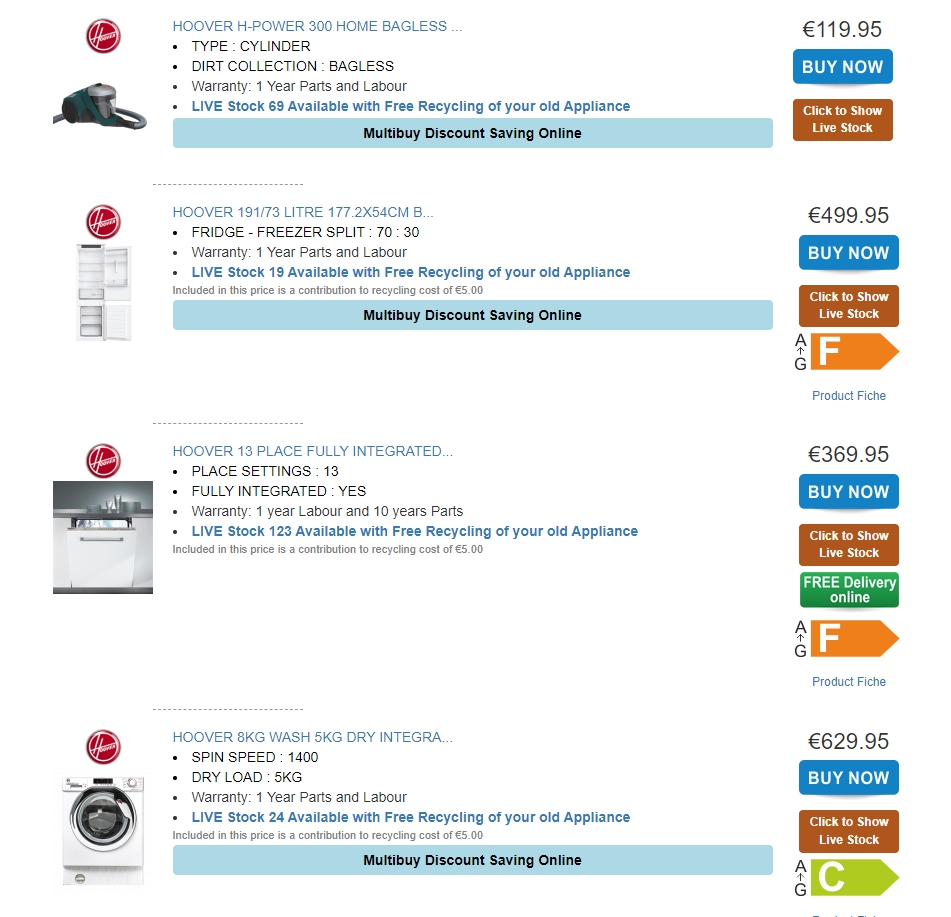Open the integrated dishwasher product image

pos(103,537)
